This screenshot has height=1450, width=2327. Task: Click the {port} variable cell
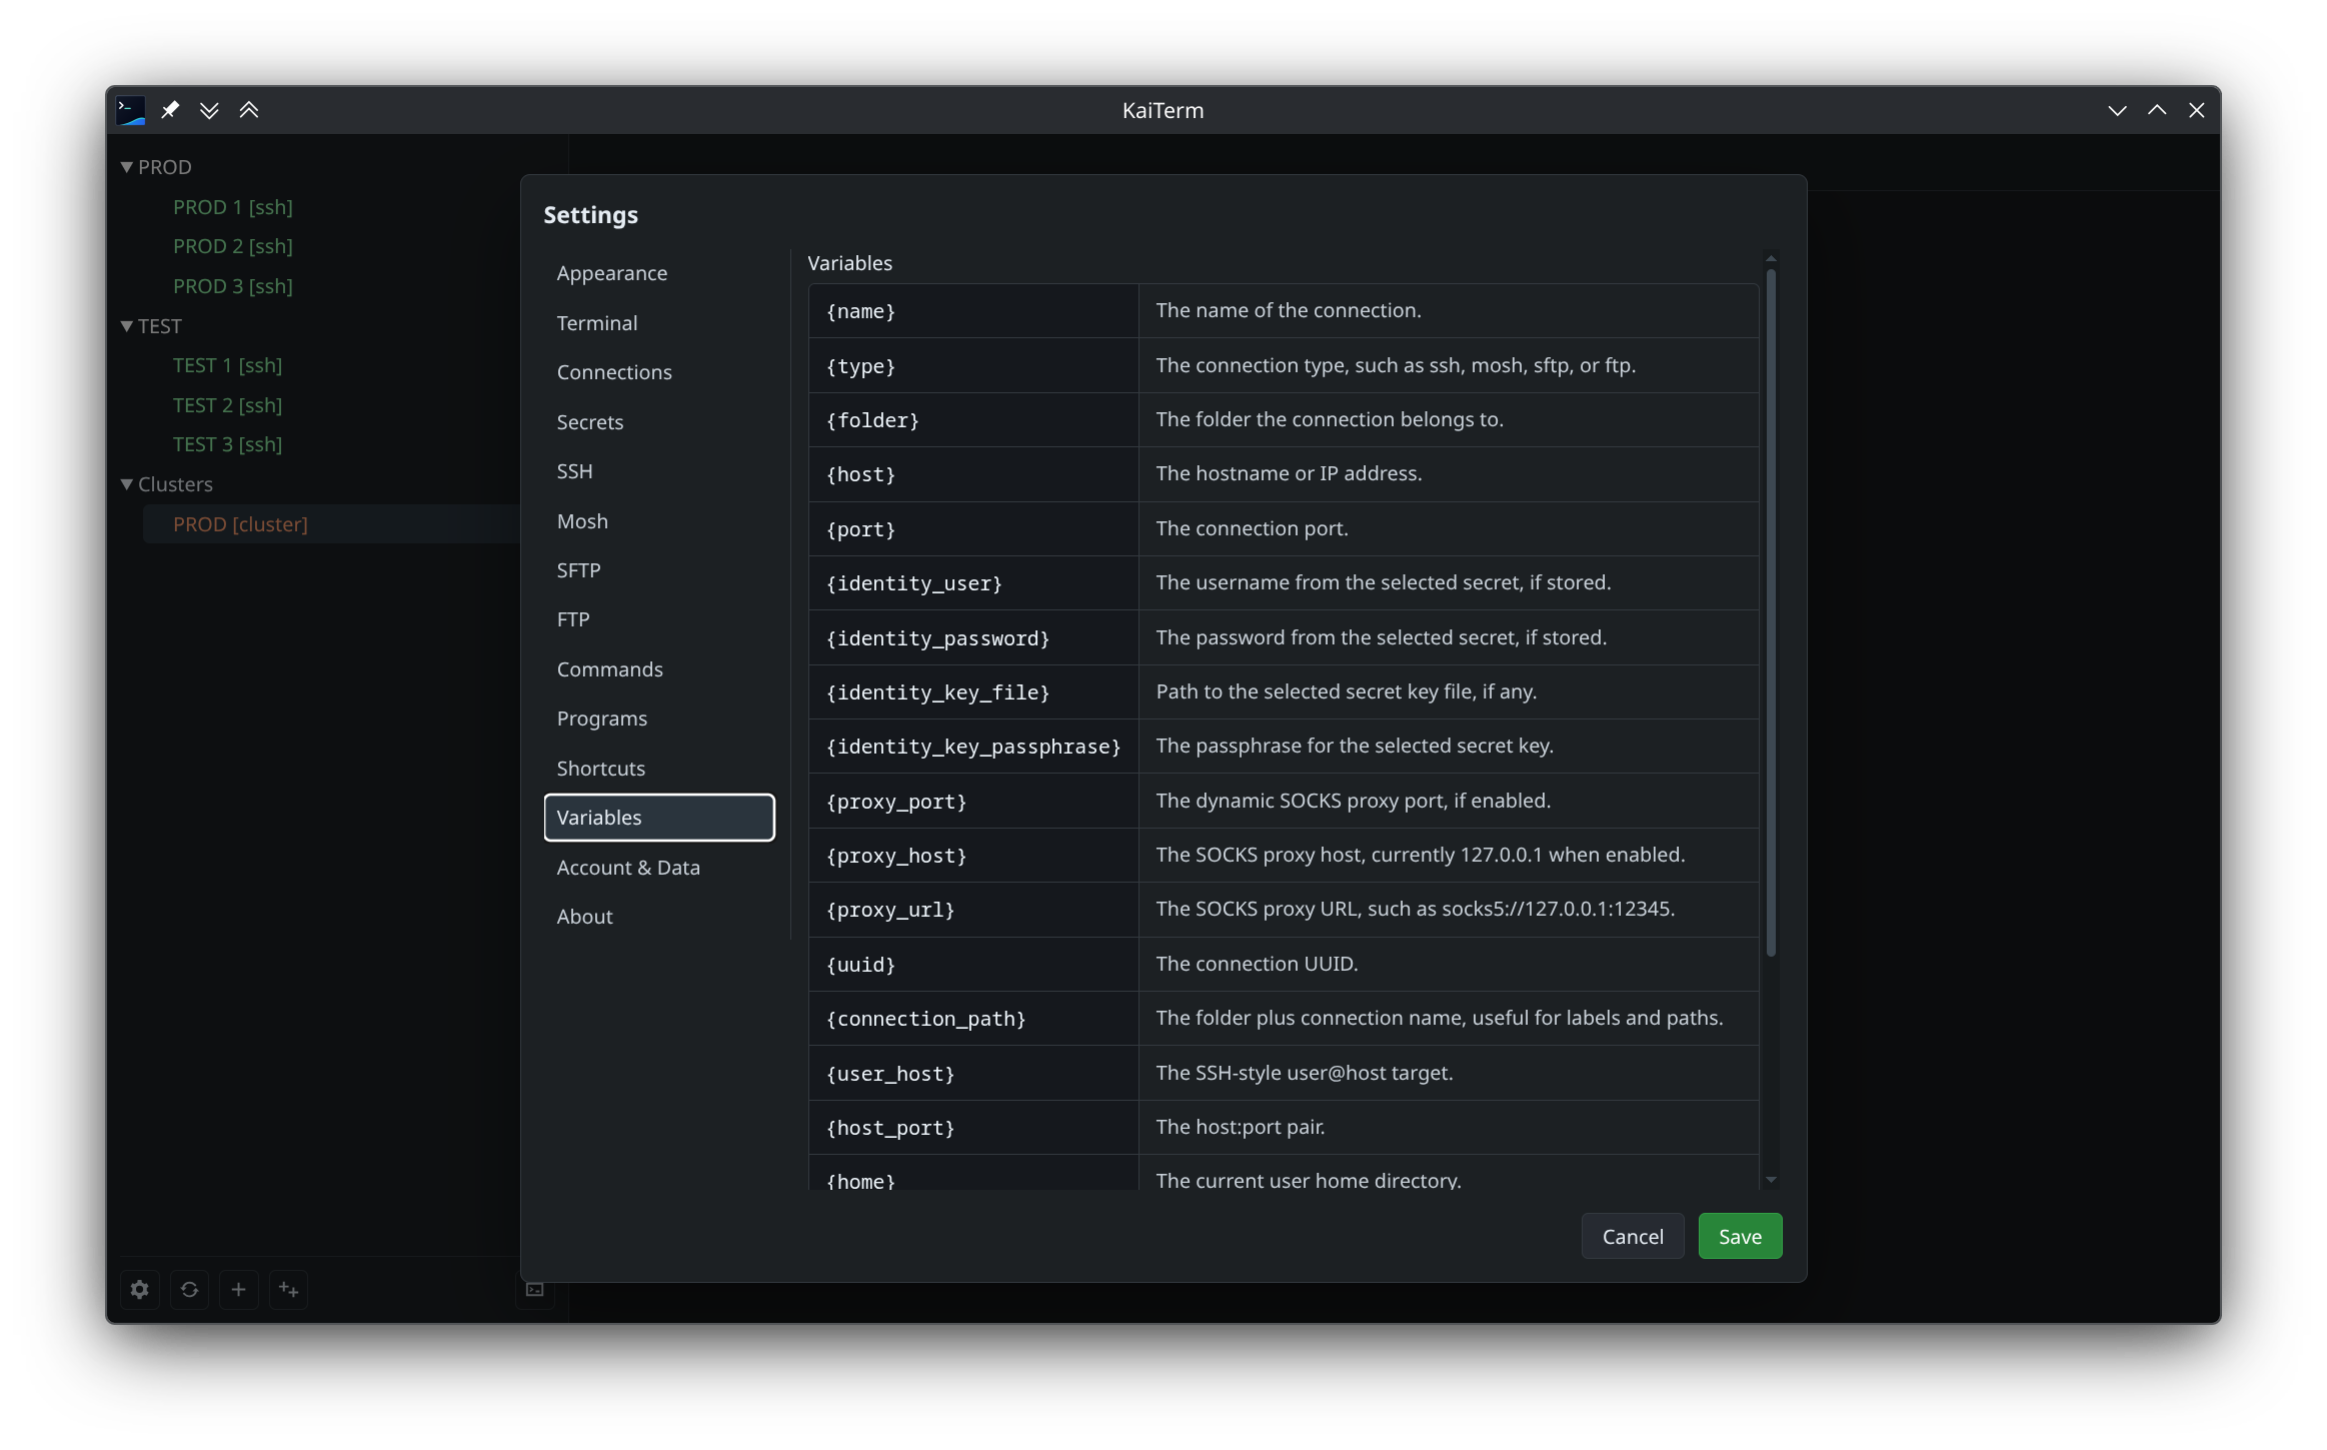click(973, 529)
